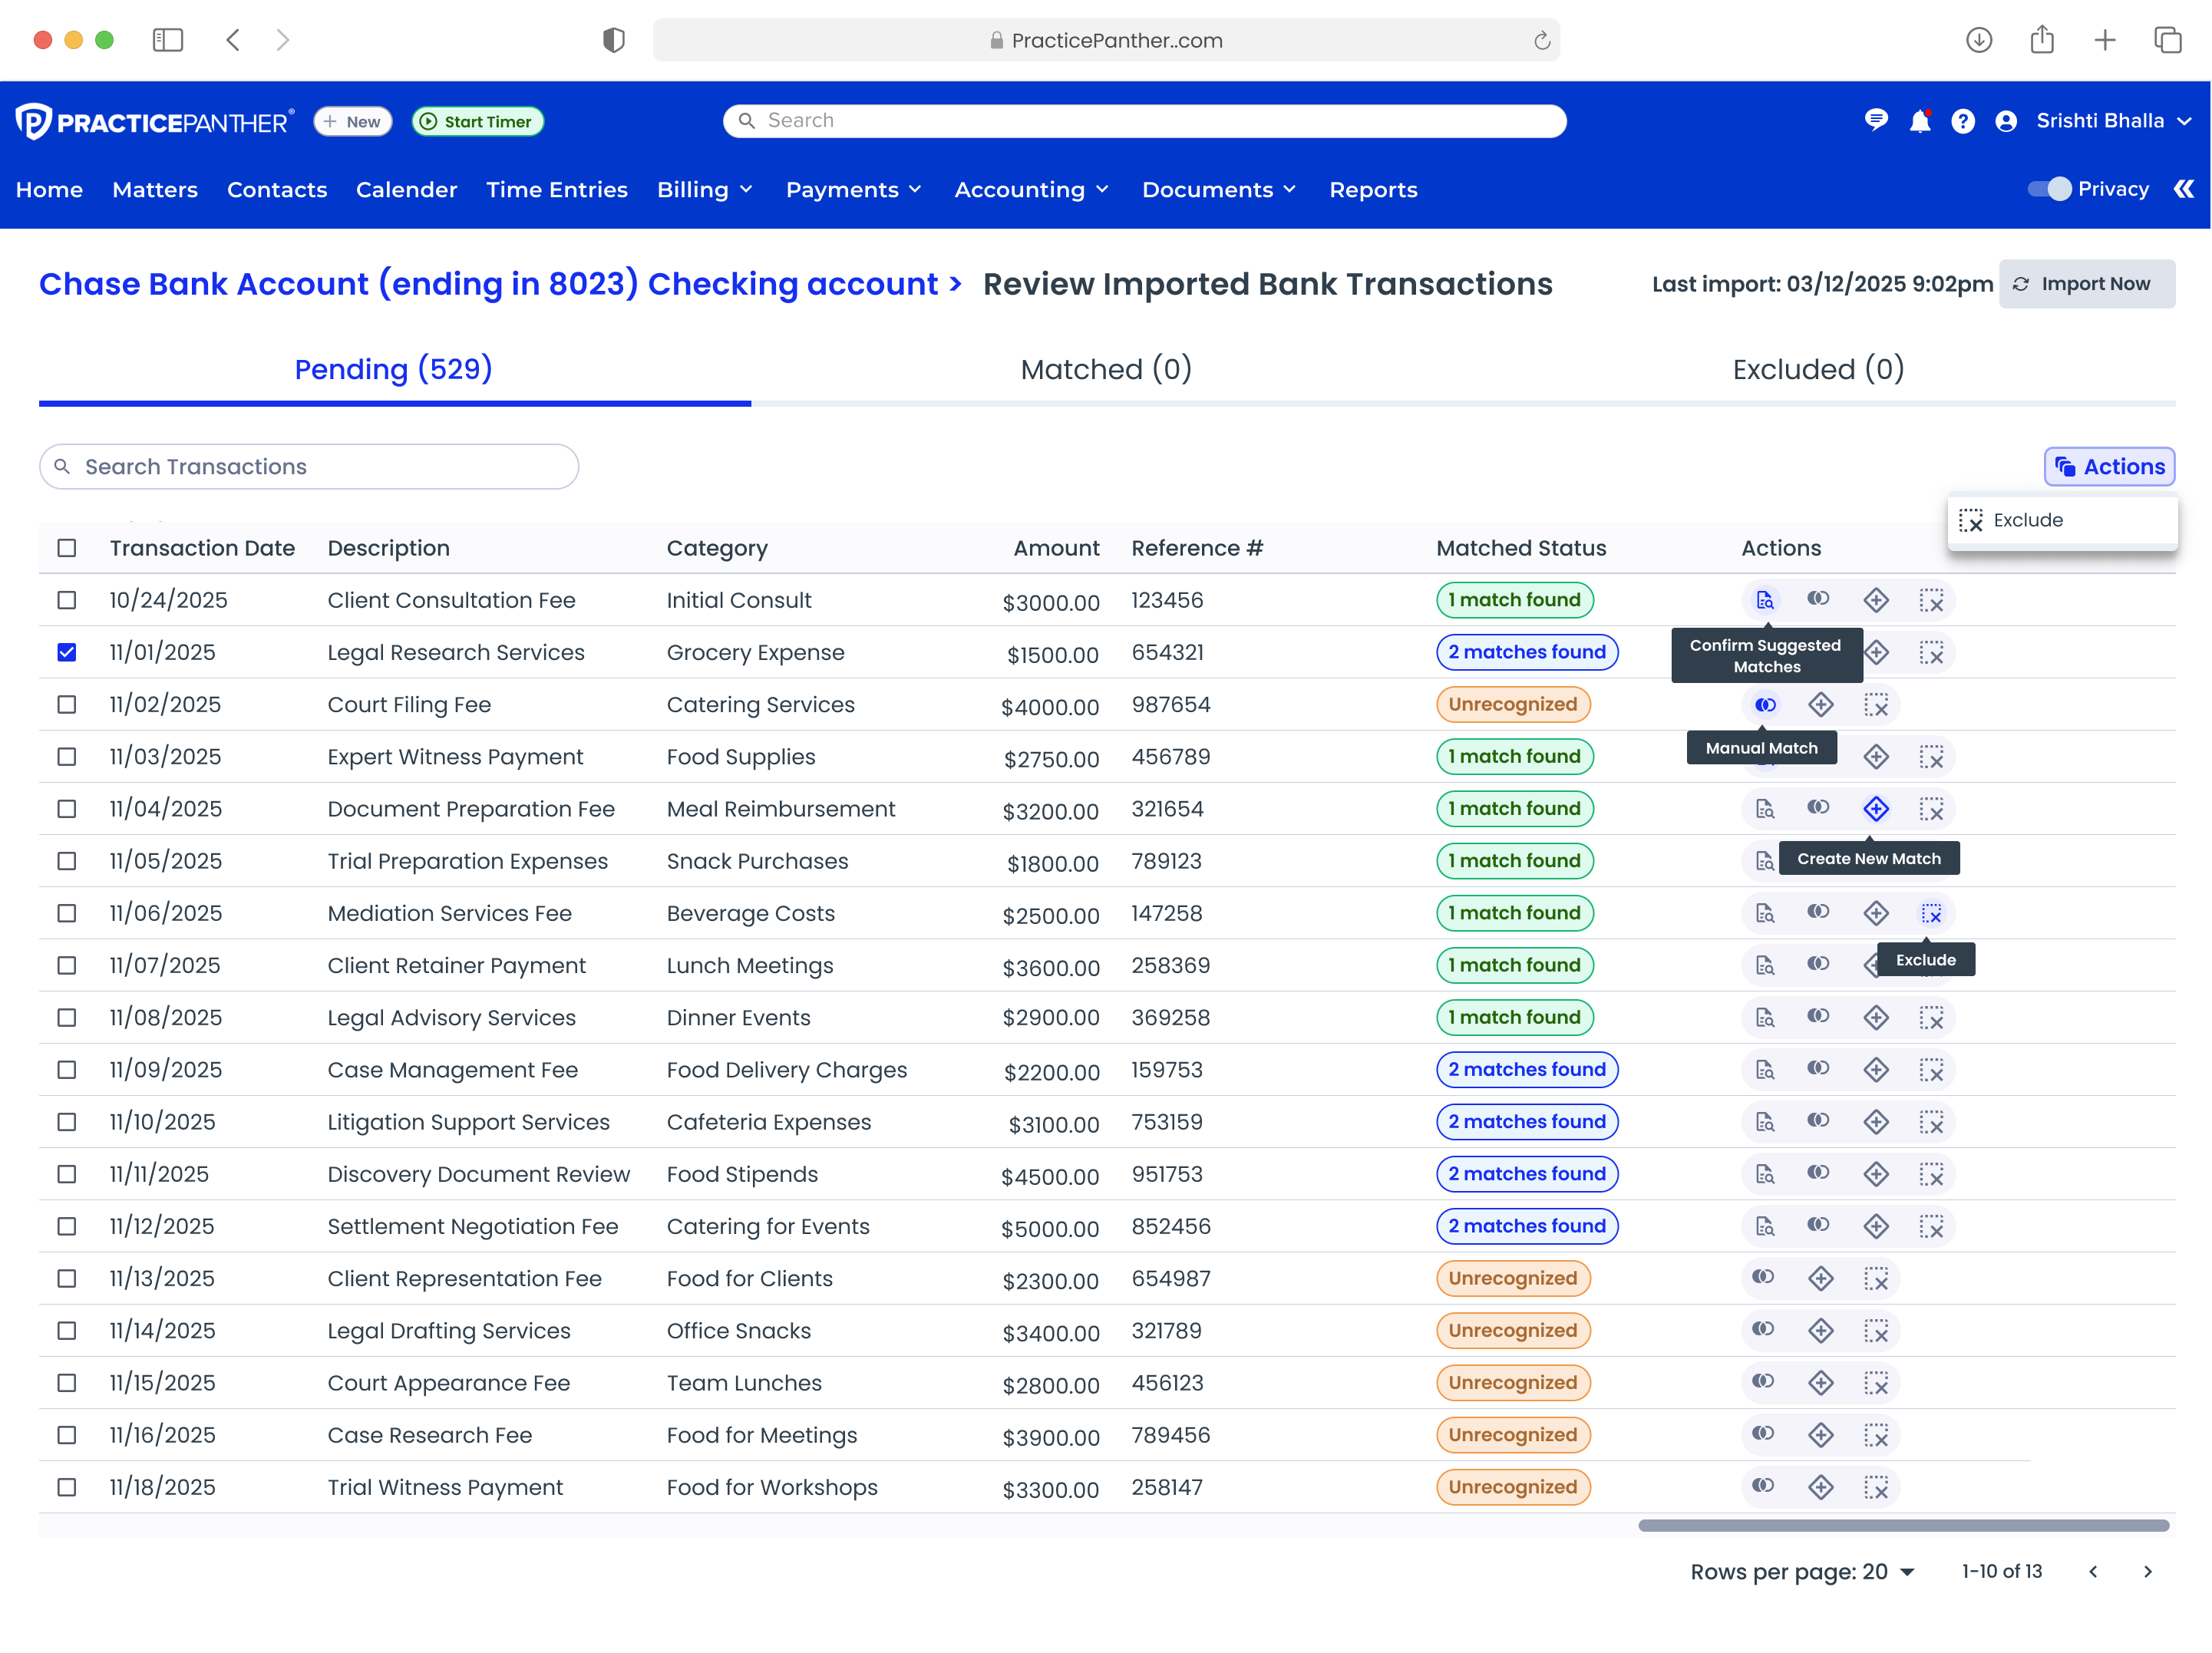Open the notifications bell icon
Image resolution: width=2212 pixels, height=1653 pixels.
tap(1919, 122)
